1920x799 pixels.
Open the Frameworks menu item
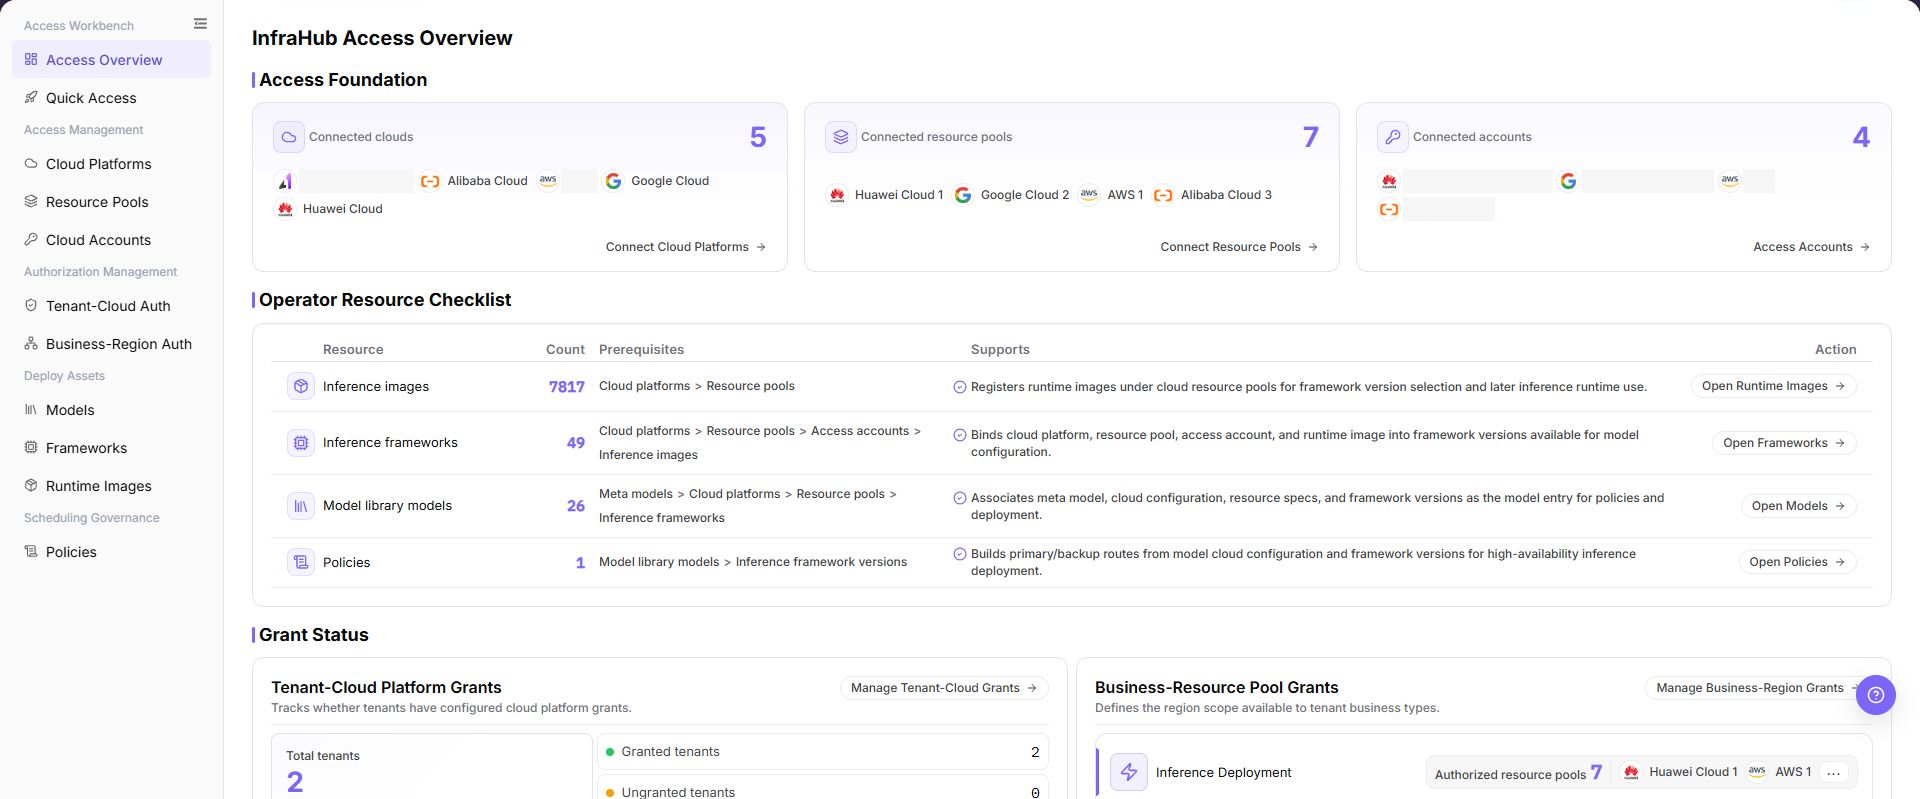(x=111, y=448)
